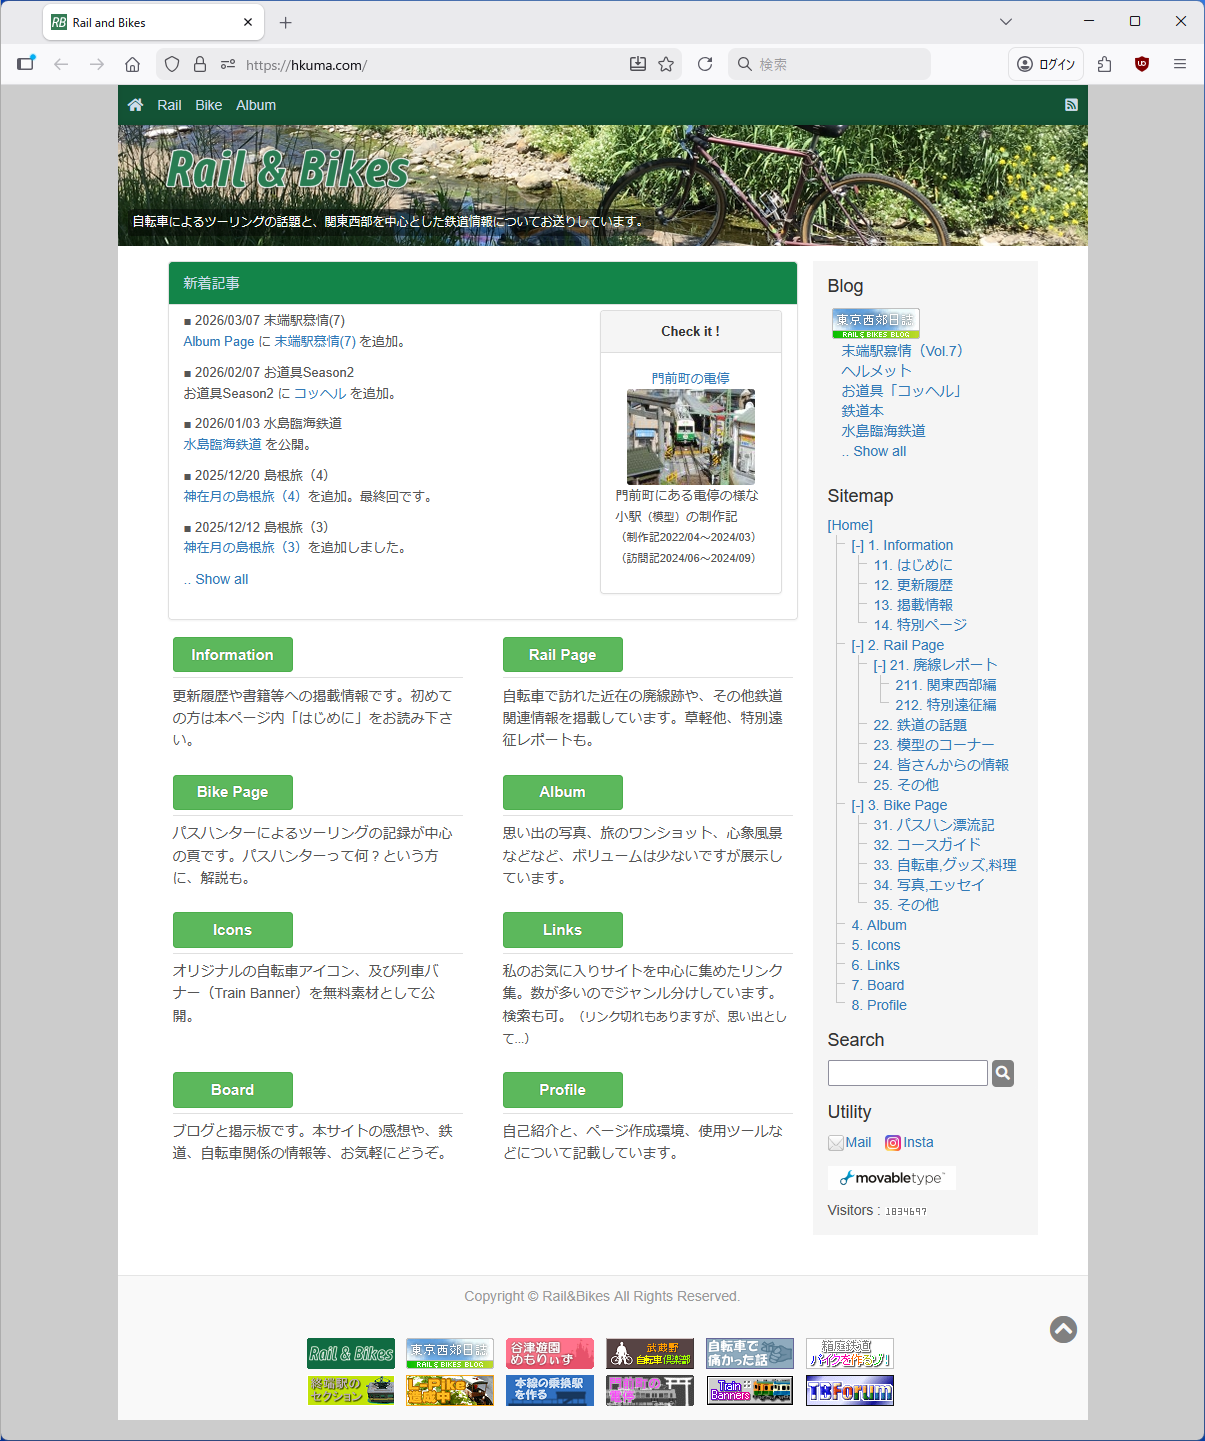Reload the page using the refresh icon
This screenshot has height=1441, width=1205.
pos(705,64)
